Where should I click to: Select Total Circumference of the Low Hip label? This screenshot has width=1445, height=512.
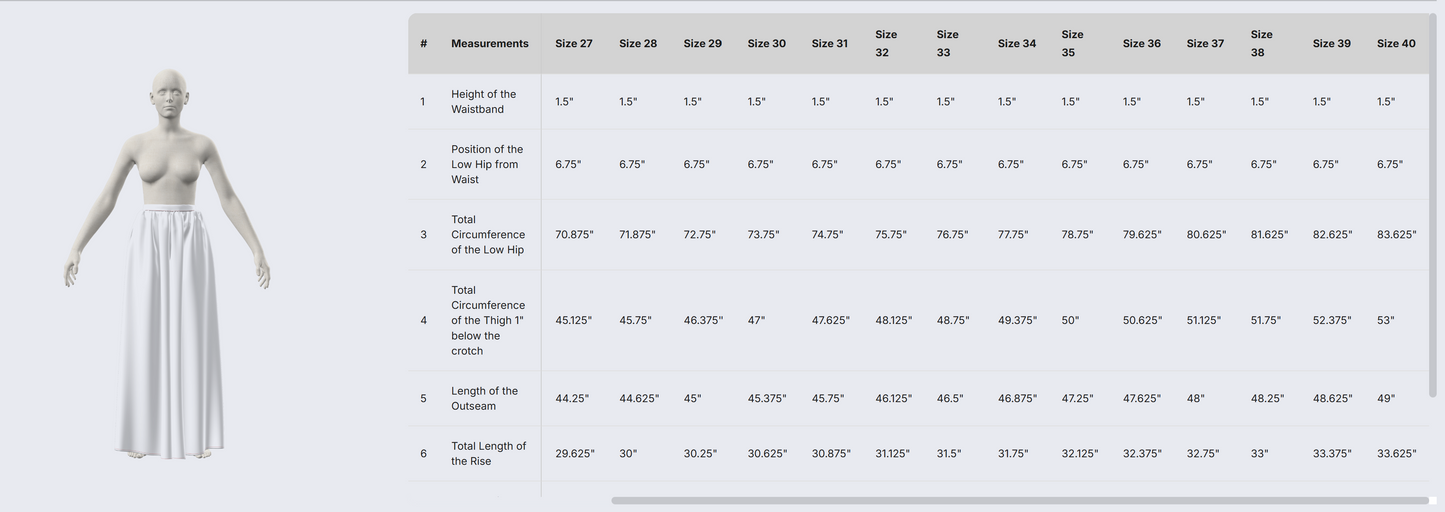tap(488, 235)
